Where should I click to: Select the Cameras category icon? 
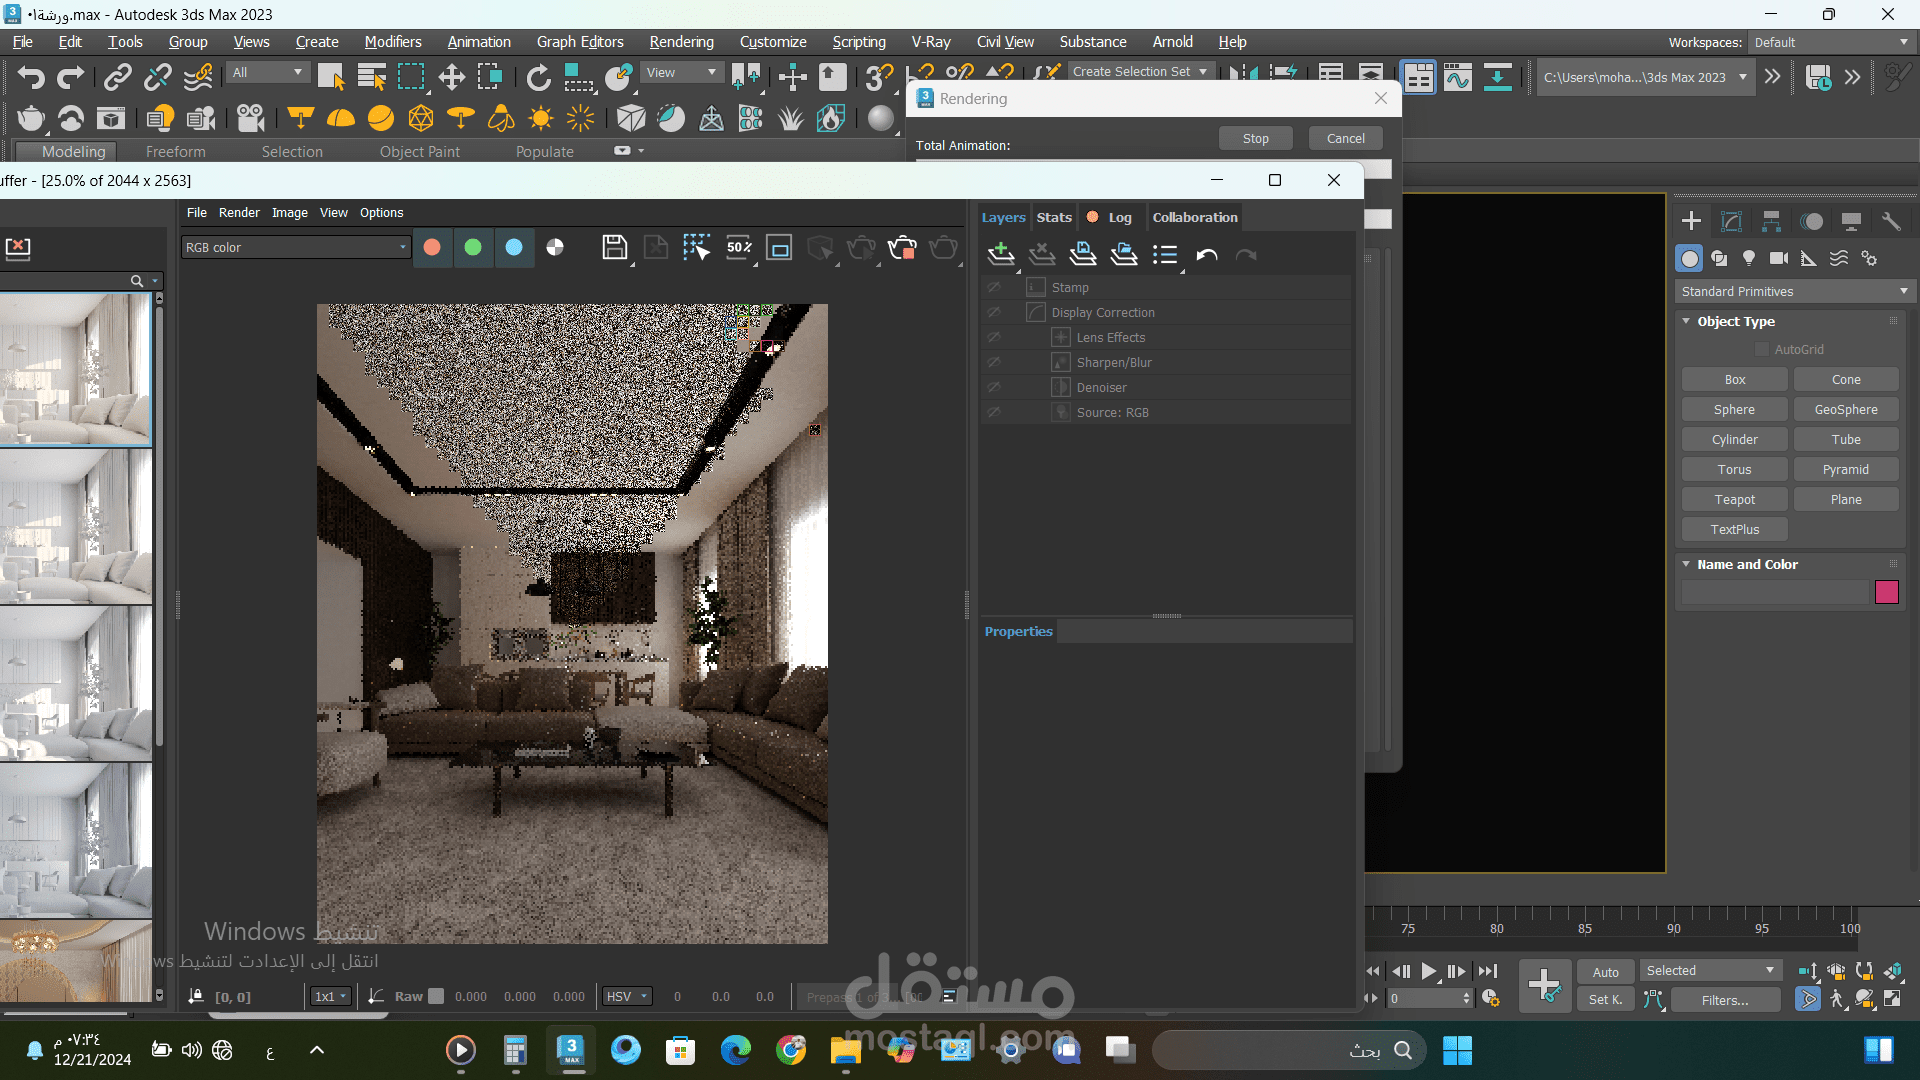1779,258
